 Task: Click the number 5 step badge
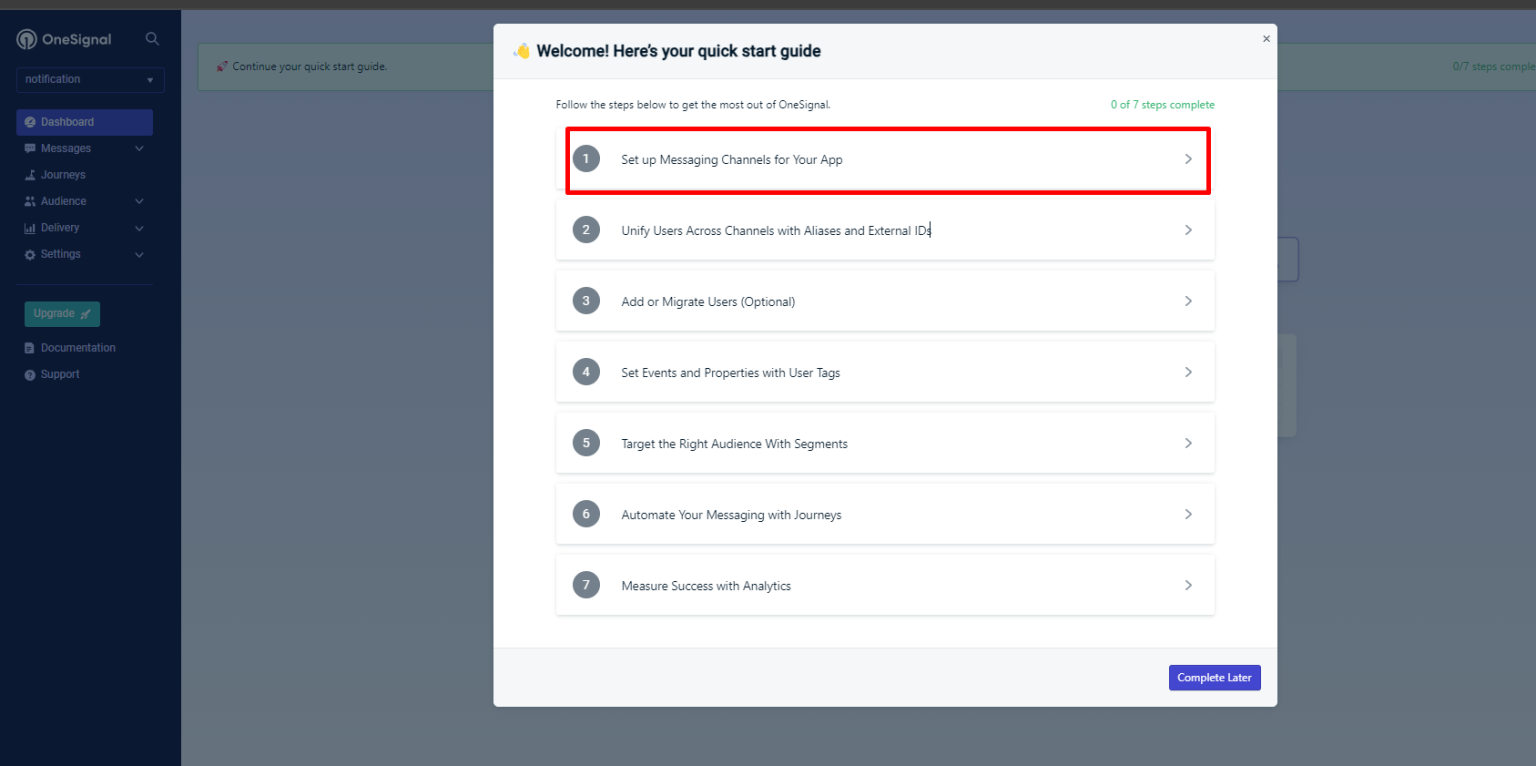586,443
